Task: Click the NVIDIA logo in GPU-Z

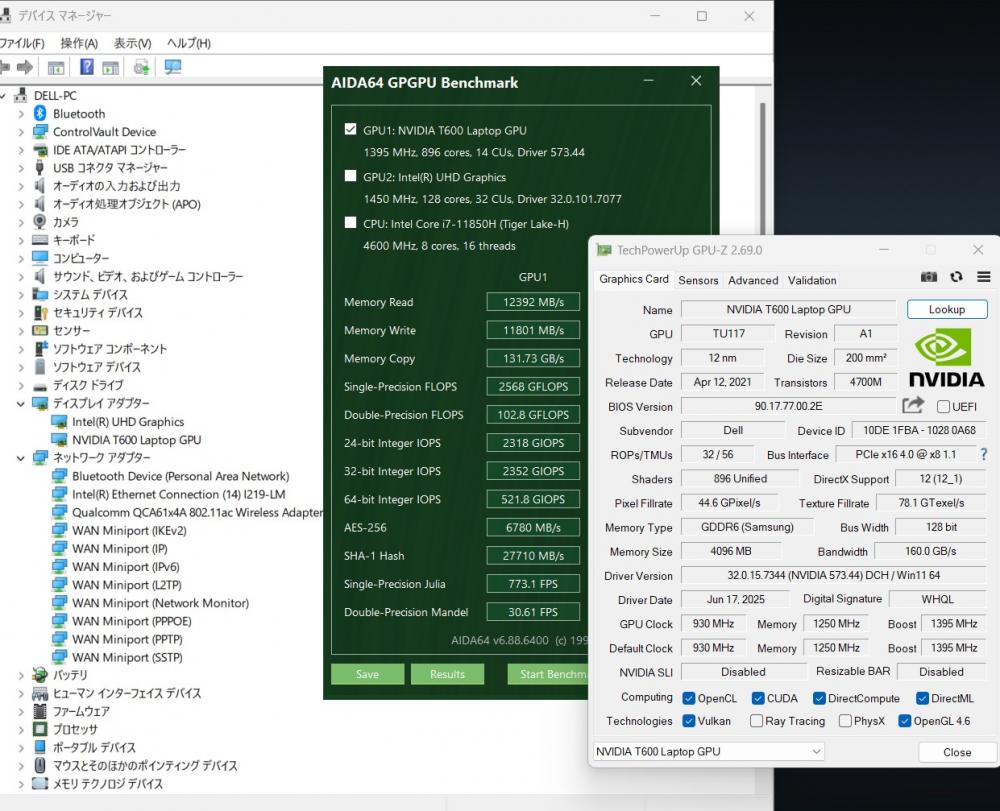Action: tap(946, 358)
